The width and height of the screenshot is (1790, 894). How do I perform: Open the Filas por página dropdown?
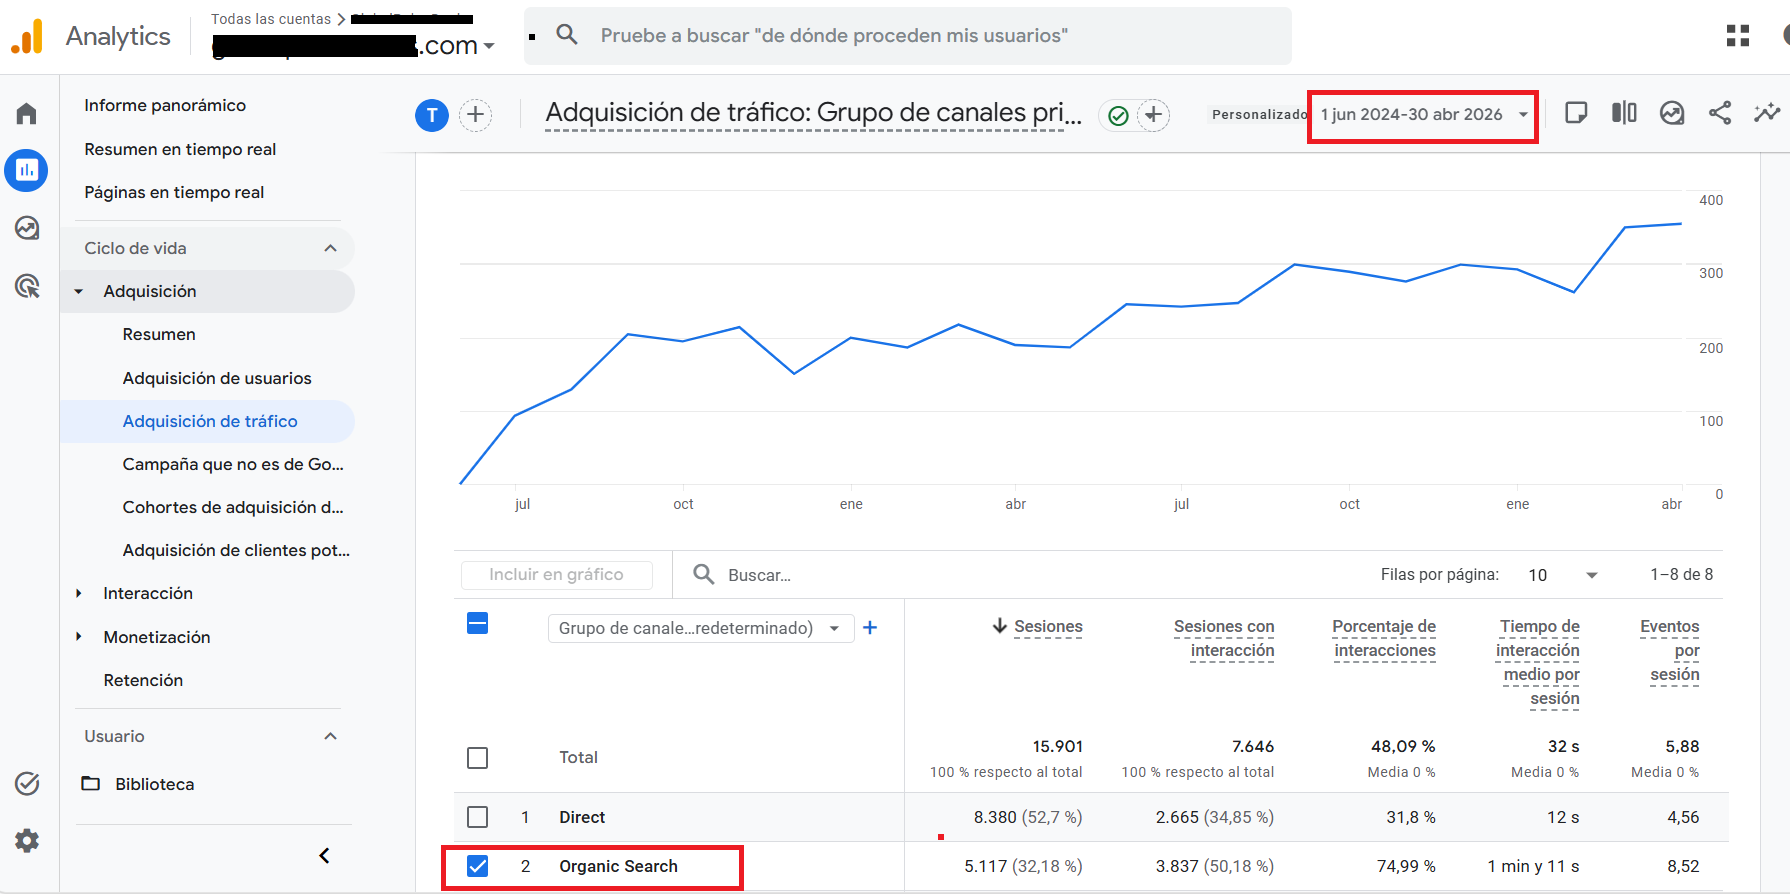1563,575
